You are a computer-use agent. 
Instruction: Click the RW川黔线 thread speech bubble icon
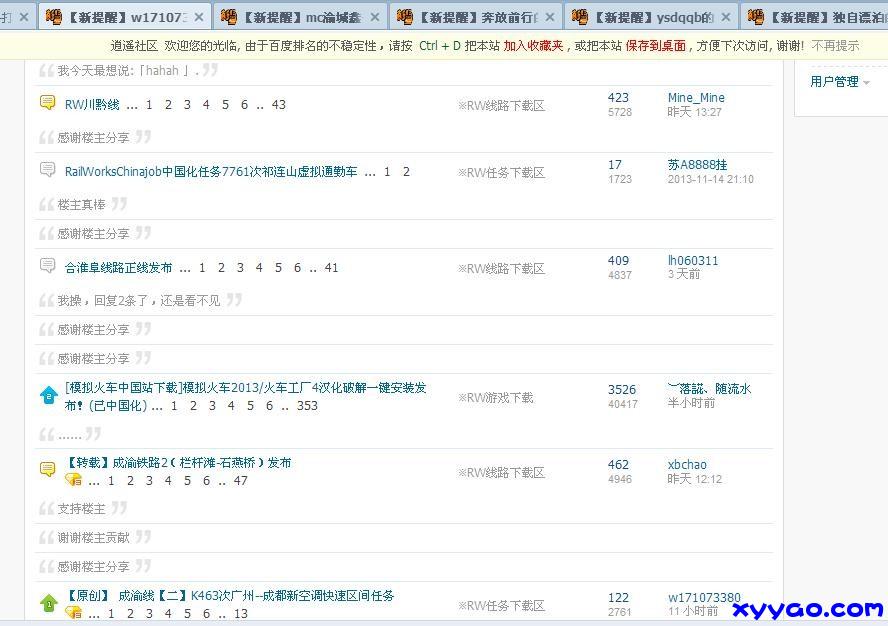click(47, 103)
